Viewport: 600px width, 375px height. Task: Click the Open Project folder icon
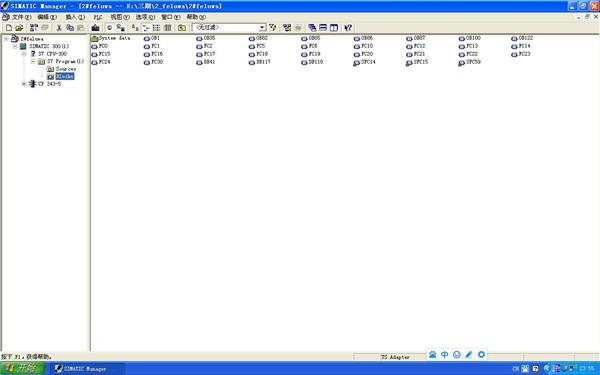point(19,28)
